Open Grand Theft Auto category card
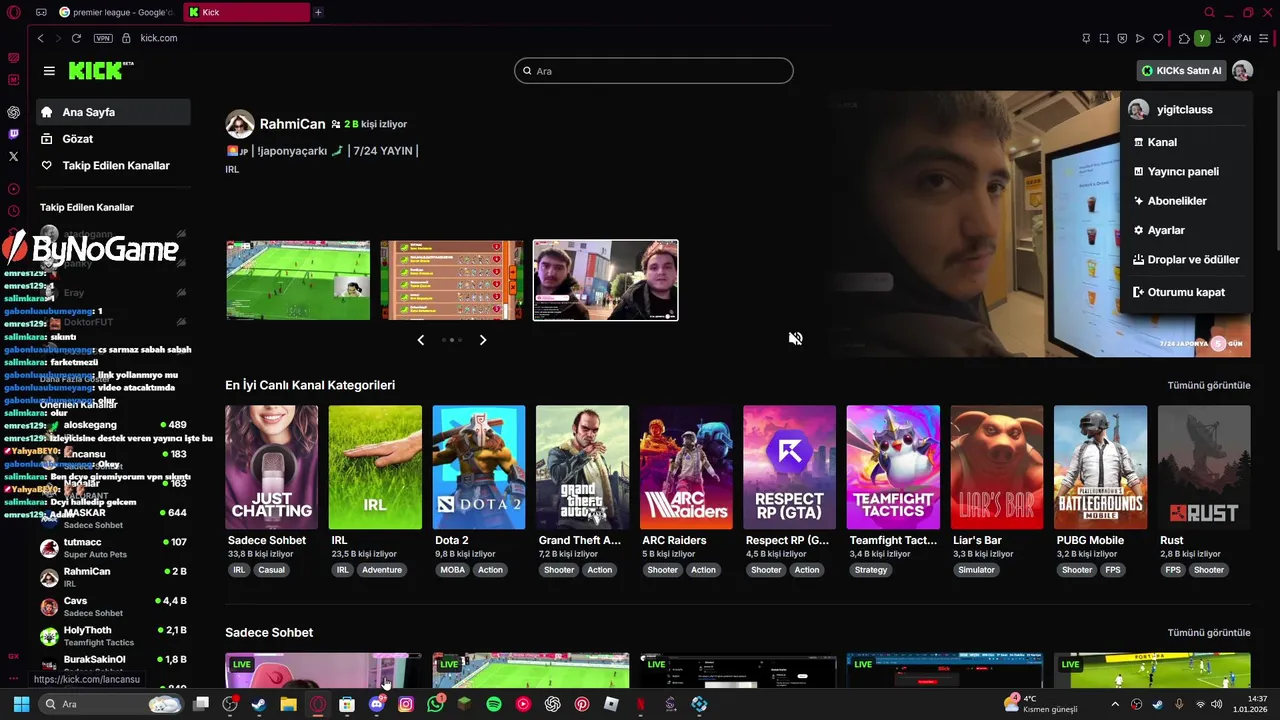 [582, 467]
